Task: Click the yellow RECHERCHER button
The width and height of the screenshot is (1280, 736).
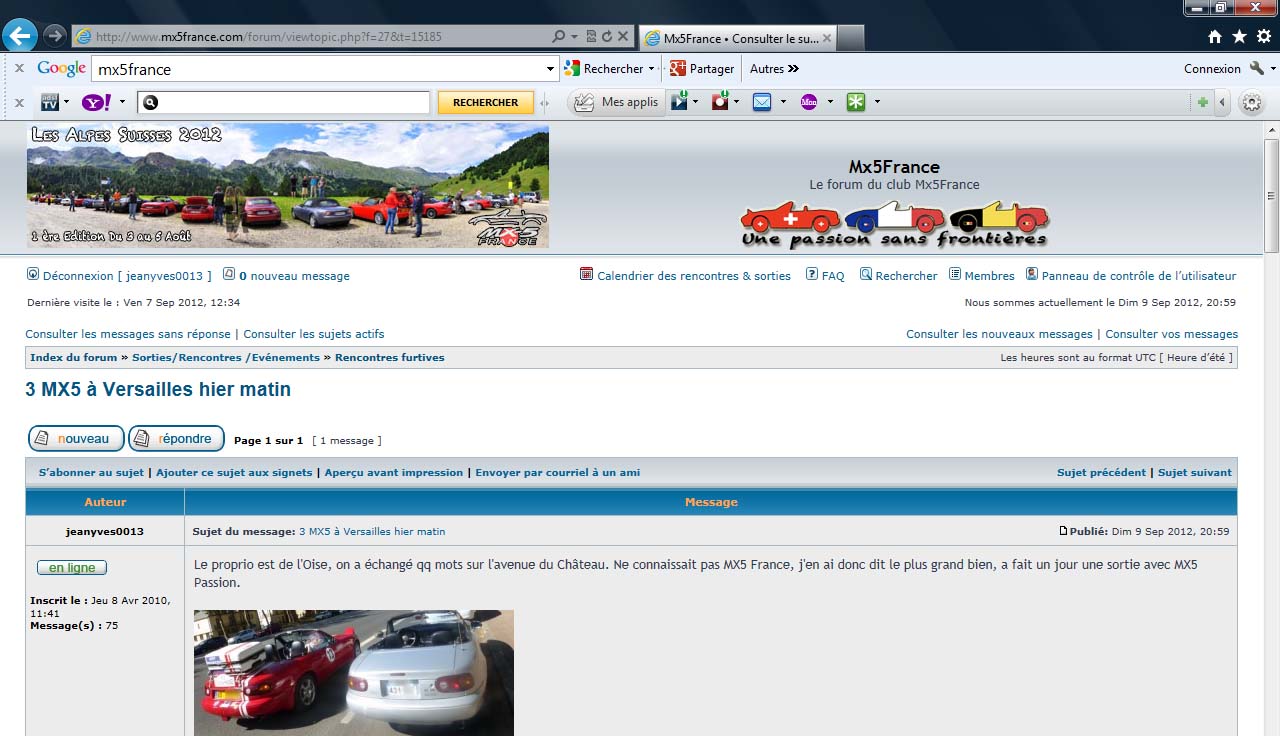Action: [486, 102]
